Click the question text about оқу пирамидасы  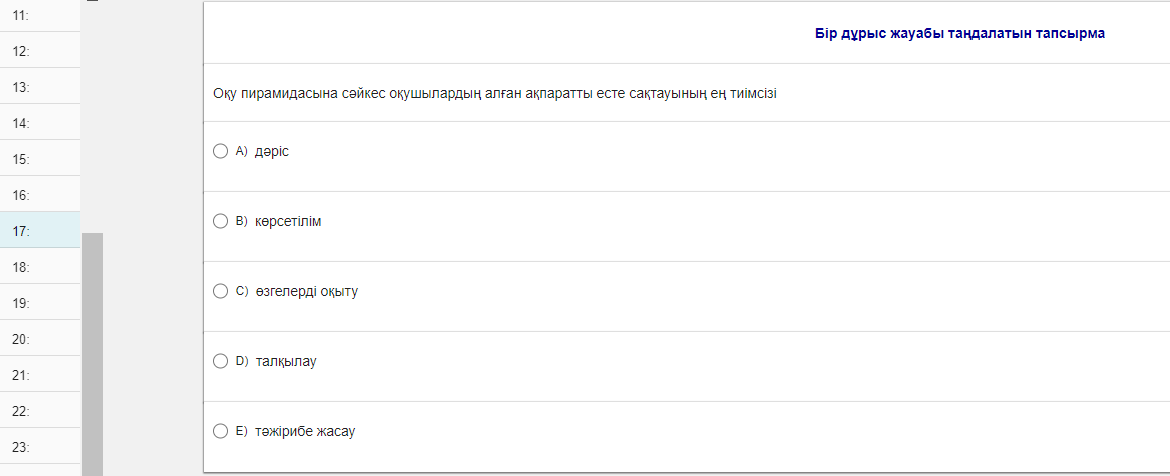[495, 93]
